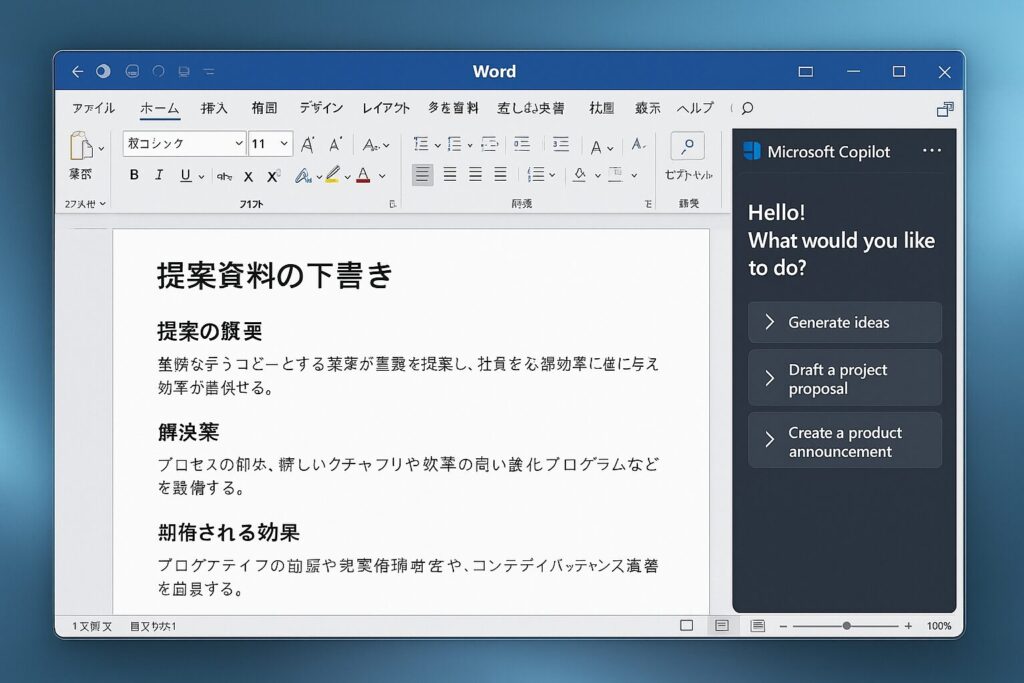Expand the Paste options arrow

tap(101, 149)
